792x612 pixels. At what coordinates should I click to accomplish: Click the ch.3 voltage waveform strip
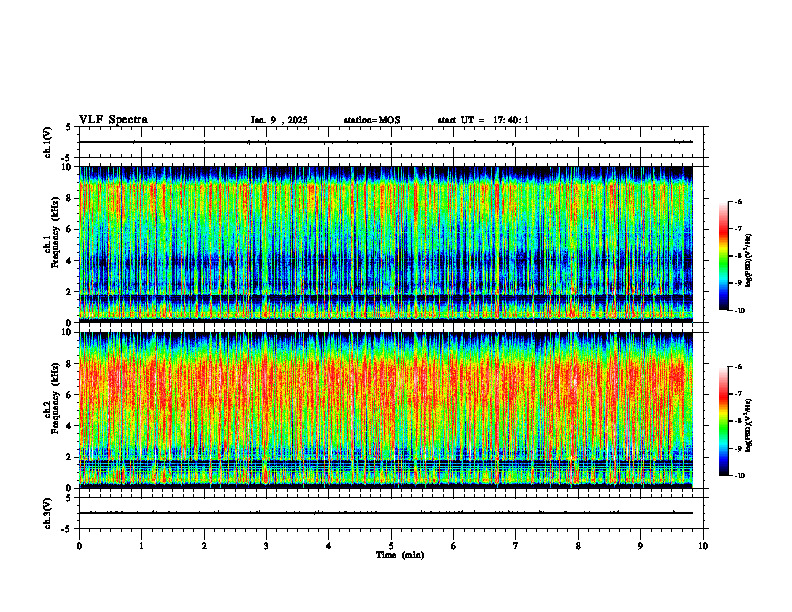click(x=391, y=513)
